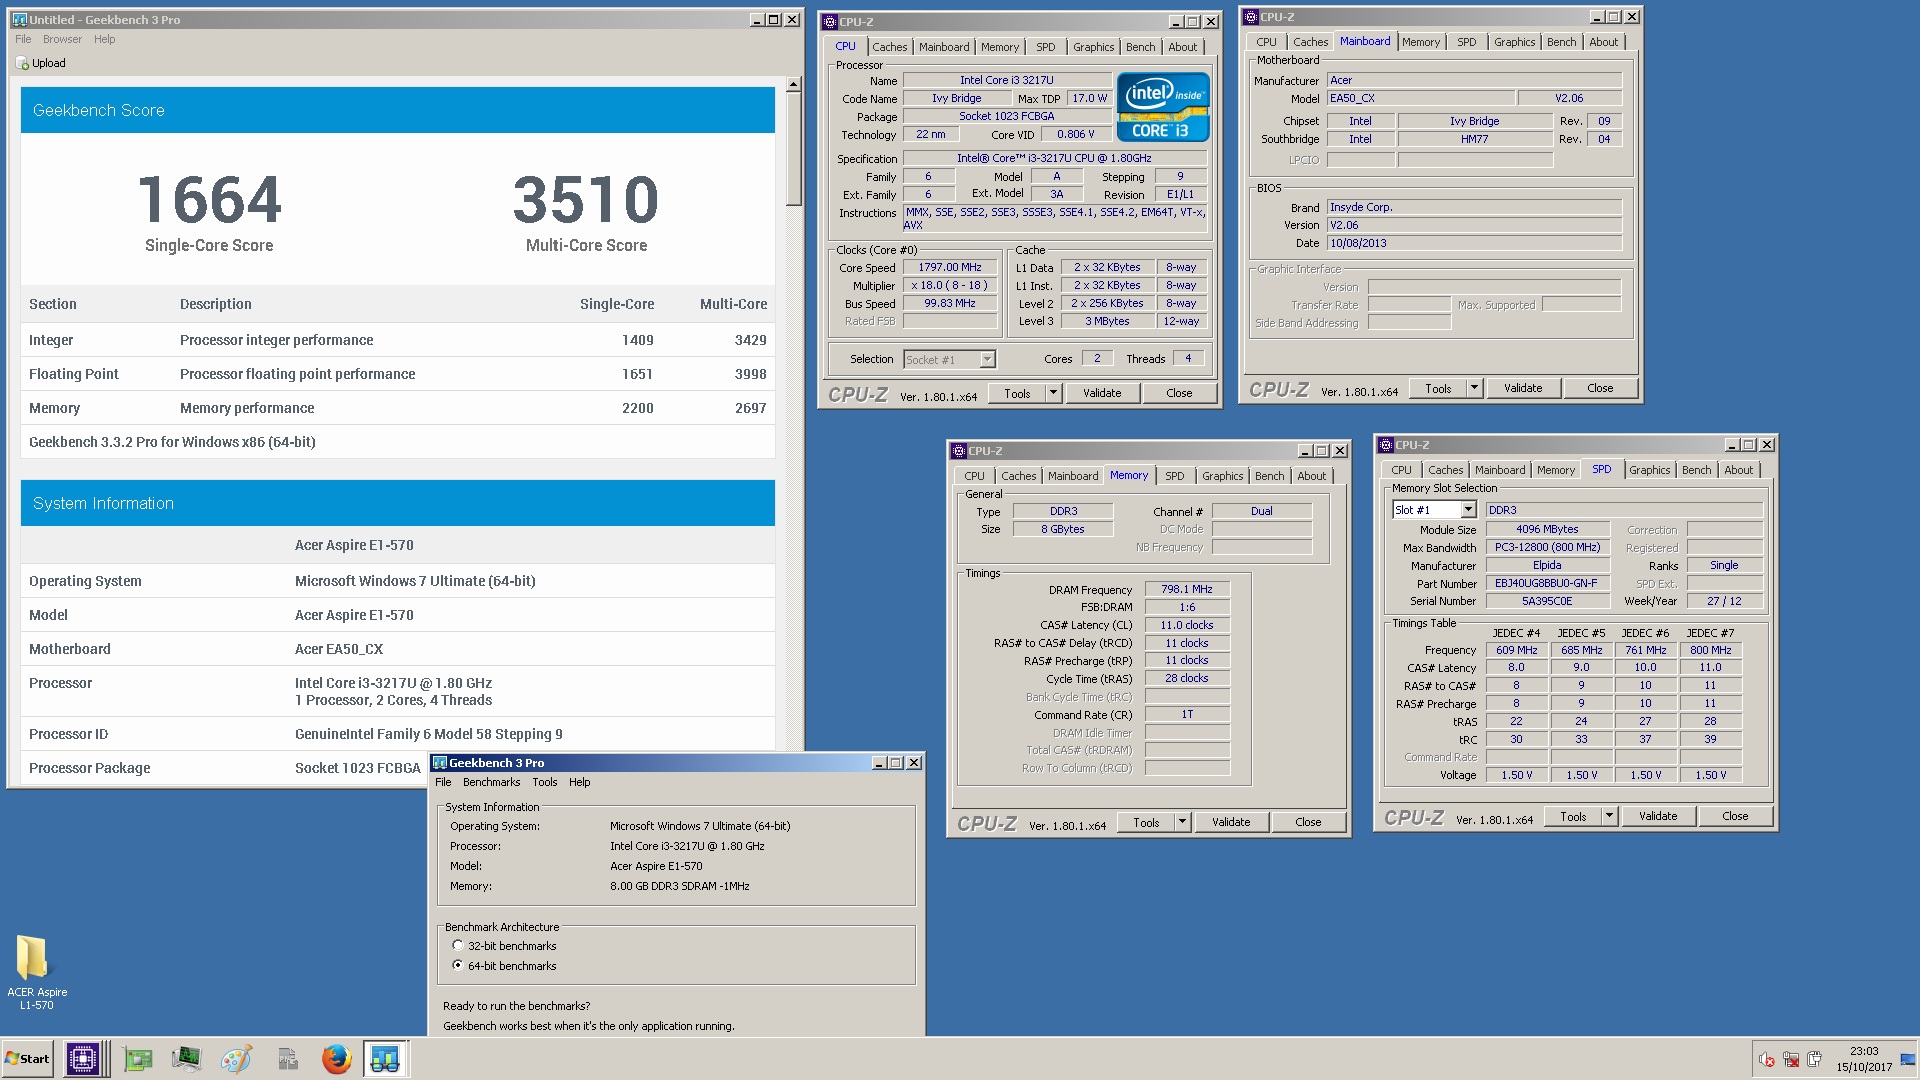Click the Multi-Core Score 3510
The width and height of the screenshot is (1920, 1080).
(x=586, y=200)
